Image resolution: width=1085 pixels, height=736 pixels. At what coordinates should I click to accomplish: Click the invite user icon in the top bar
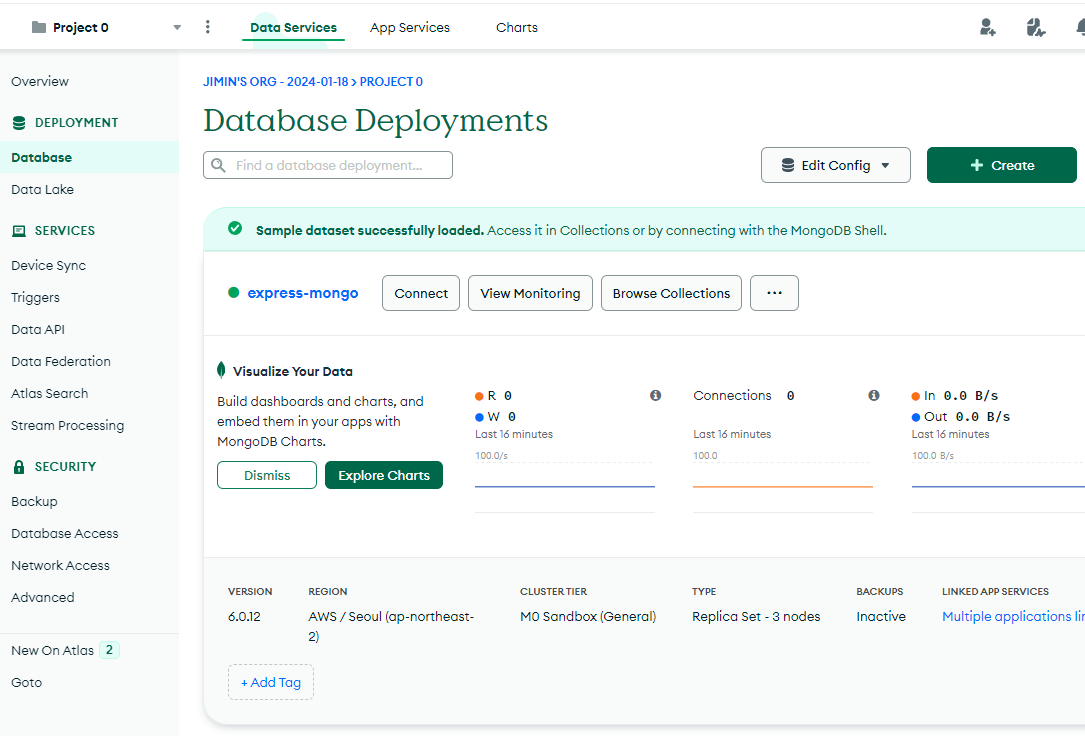987,27
